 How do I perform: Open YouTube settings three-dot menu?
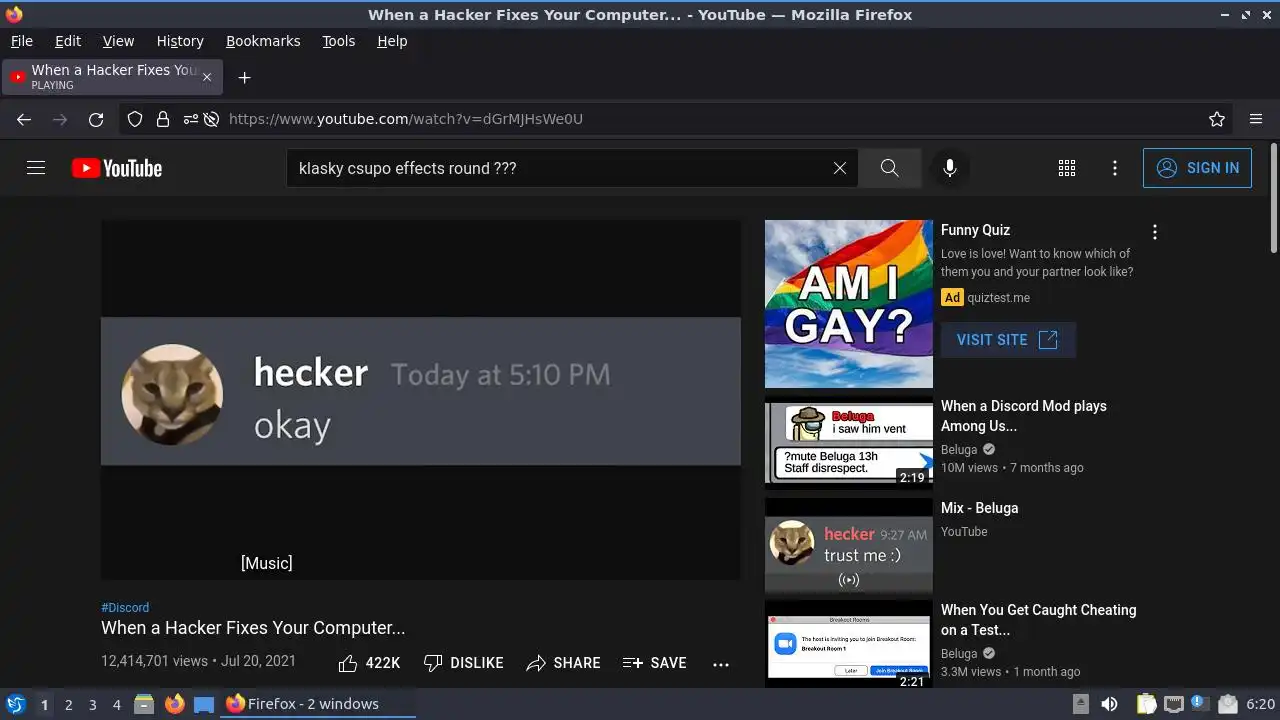point(1115,168)
